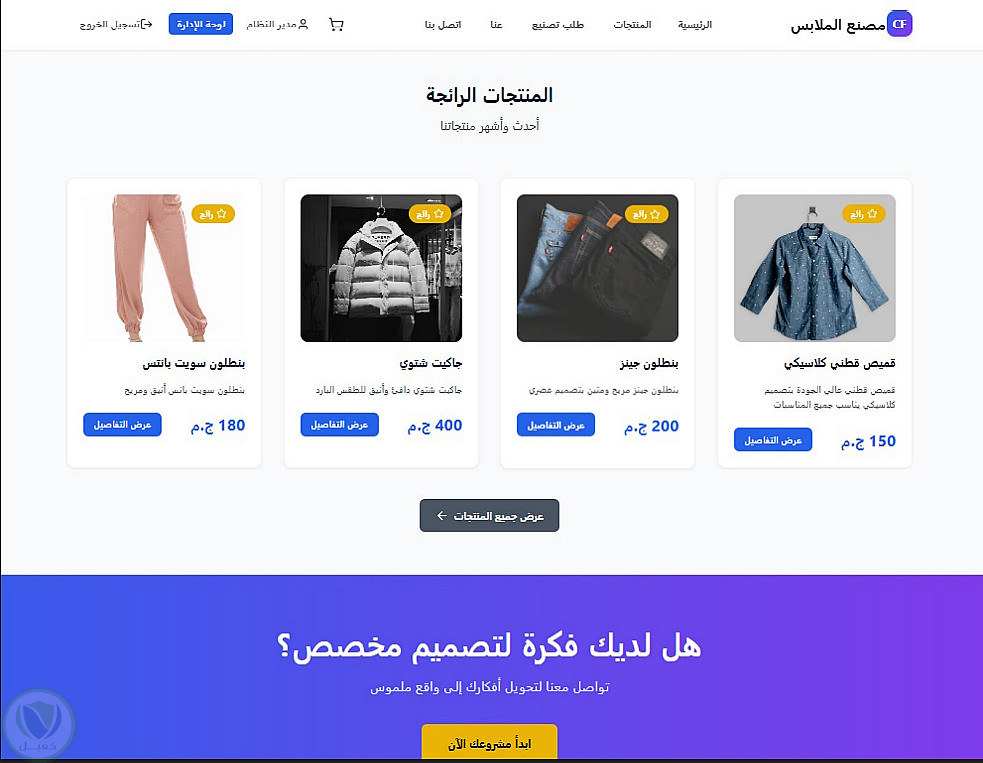Click the رائج star badge on the winter jacket
The image size is (983, 763).
pos(430,214)
